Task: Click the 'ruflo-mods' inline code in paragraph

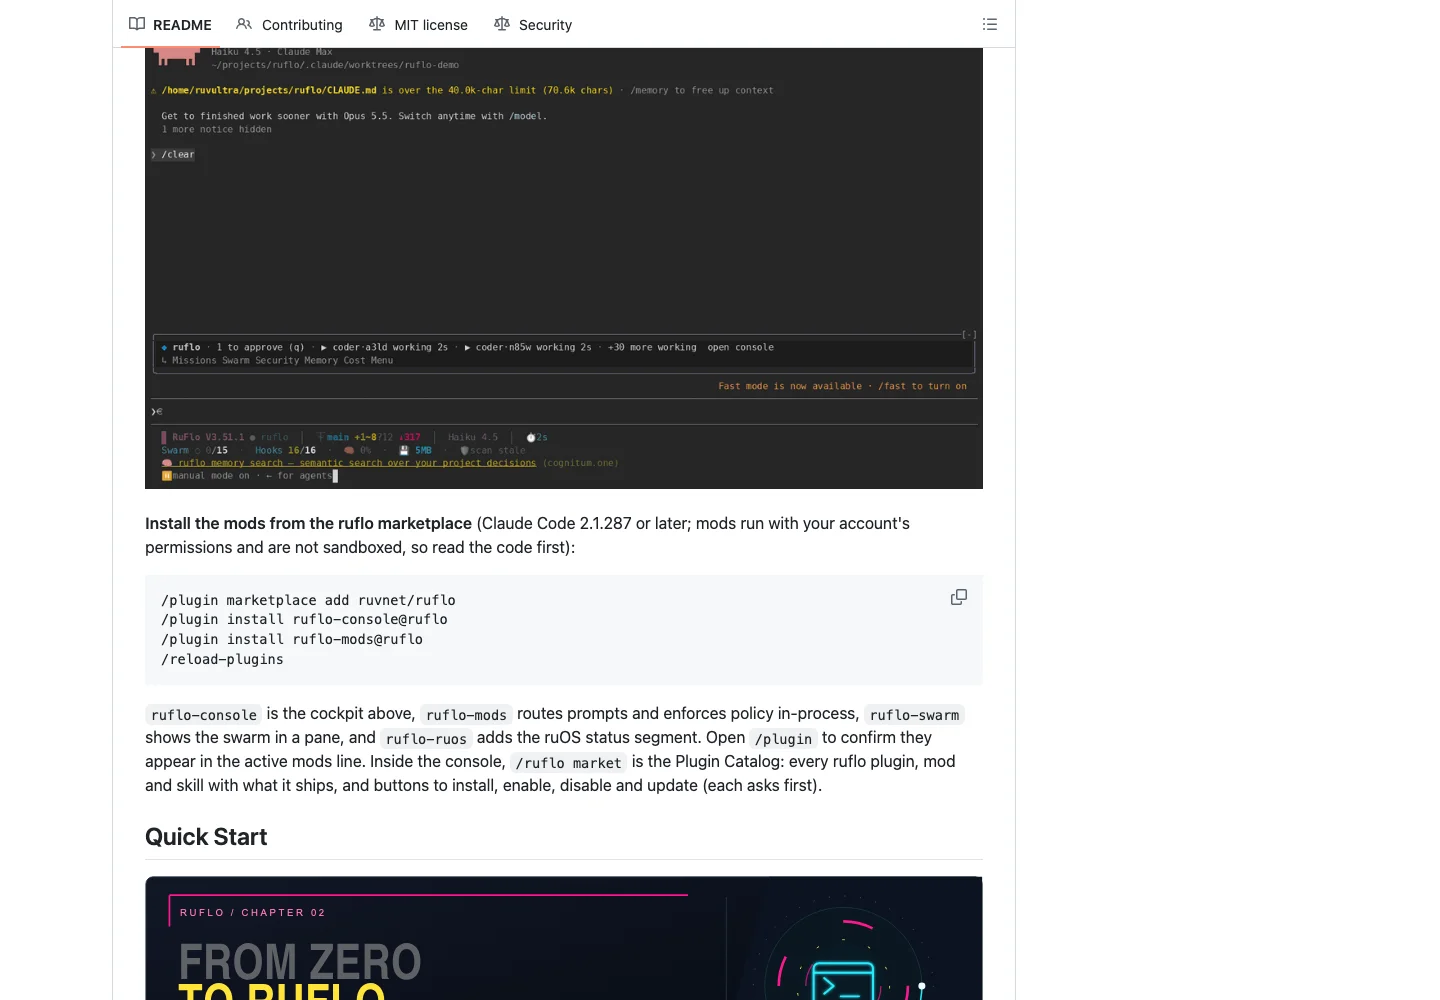Action: pos(466,715)
